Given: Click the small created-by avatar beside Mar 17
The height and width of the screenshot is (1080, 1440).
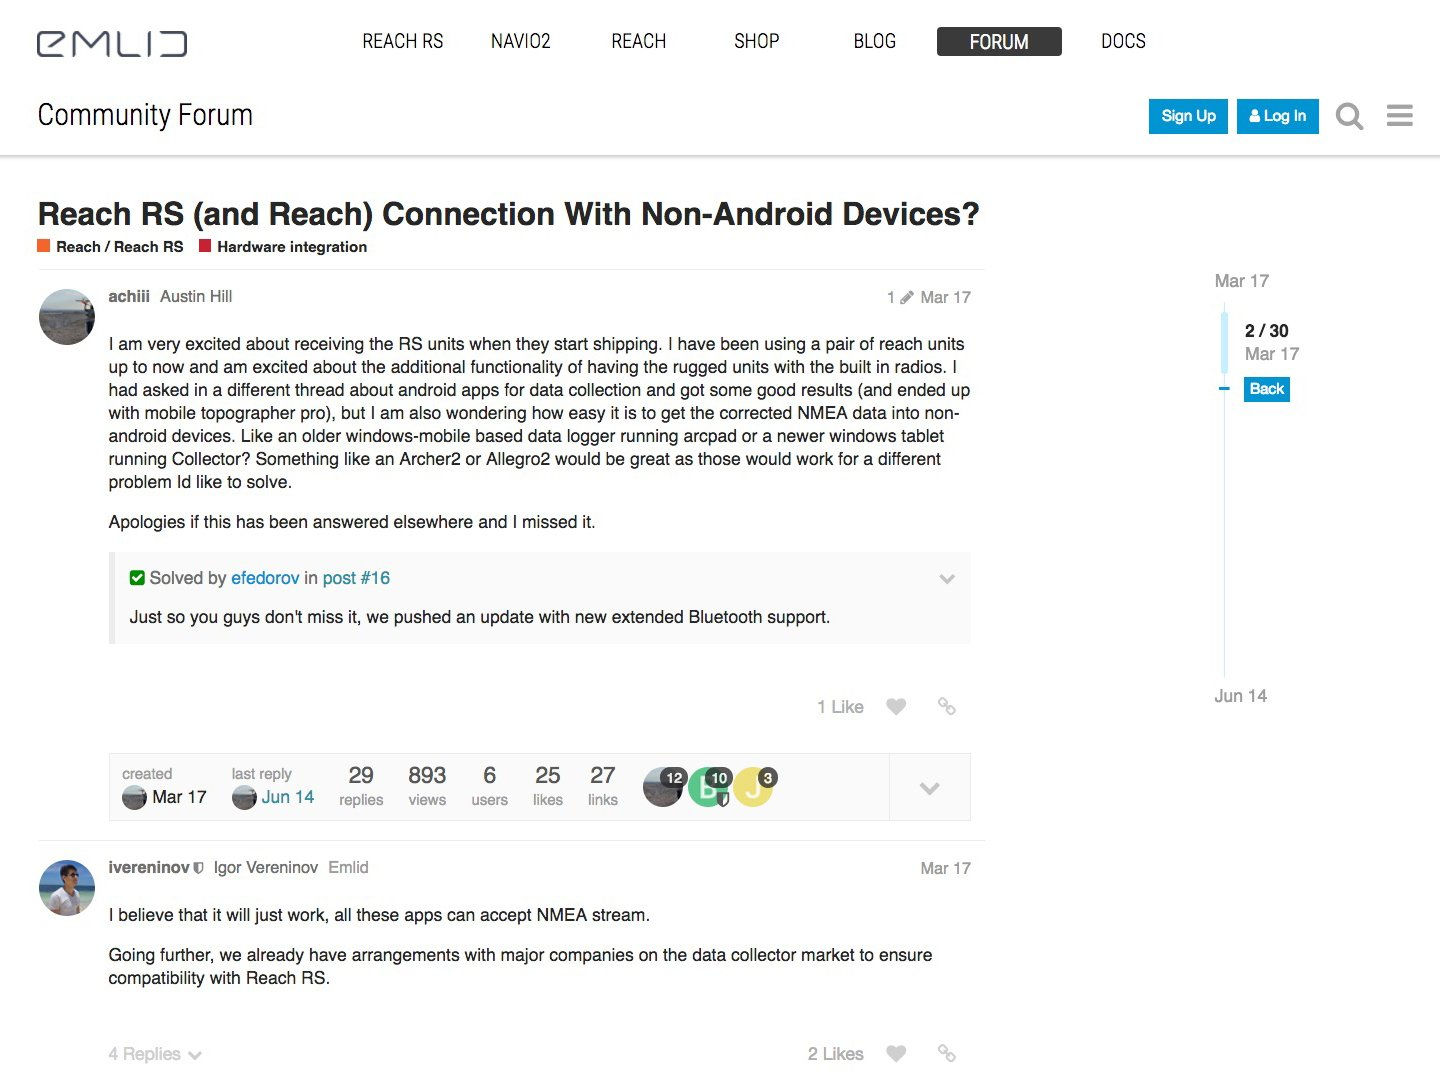Looking at the screenshot, I should pos(134,797).
